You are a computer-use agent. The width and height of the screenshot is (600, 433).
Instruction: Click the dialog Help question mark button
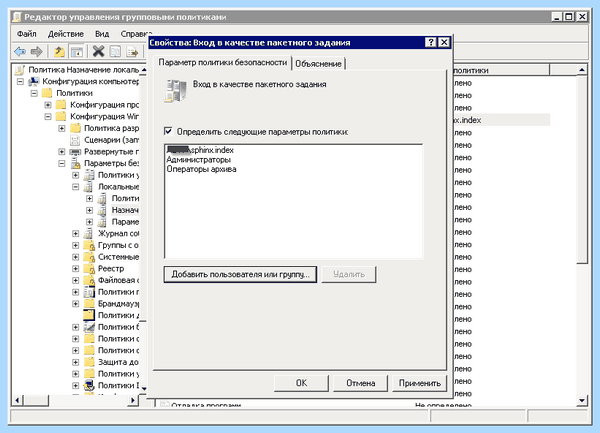431,42
